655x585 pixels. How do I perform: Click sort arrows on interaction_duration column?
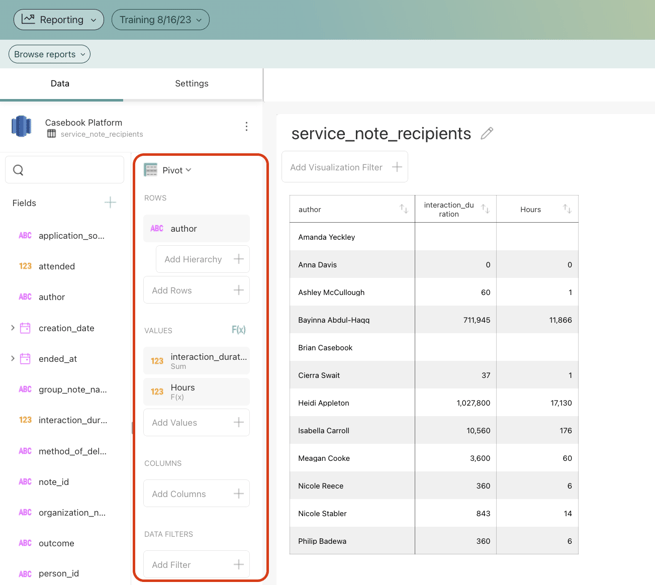pyautogui.click(x=485, y=209)
